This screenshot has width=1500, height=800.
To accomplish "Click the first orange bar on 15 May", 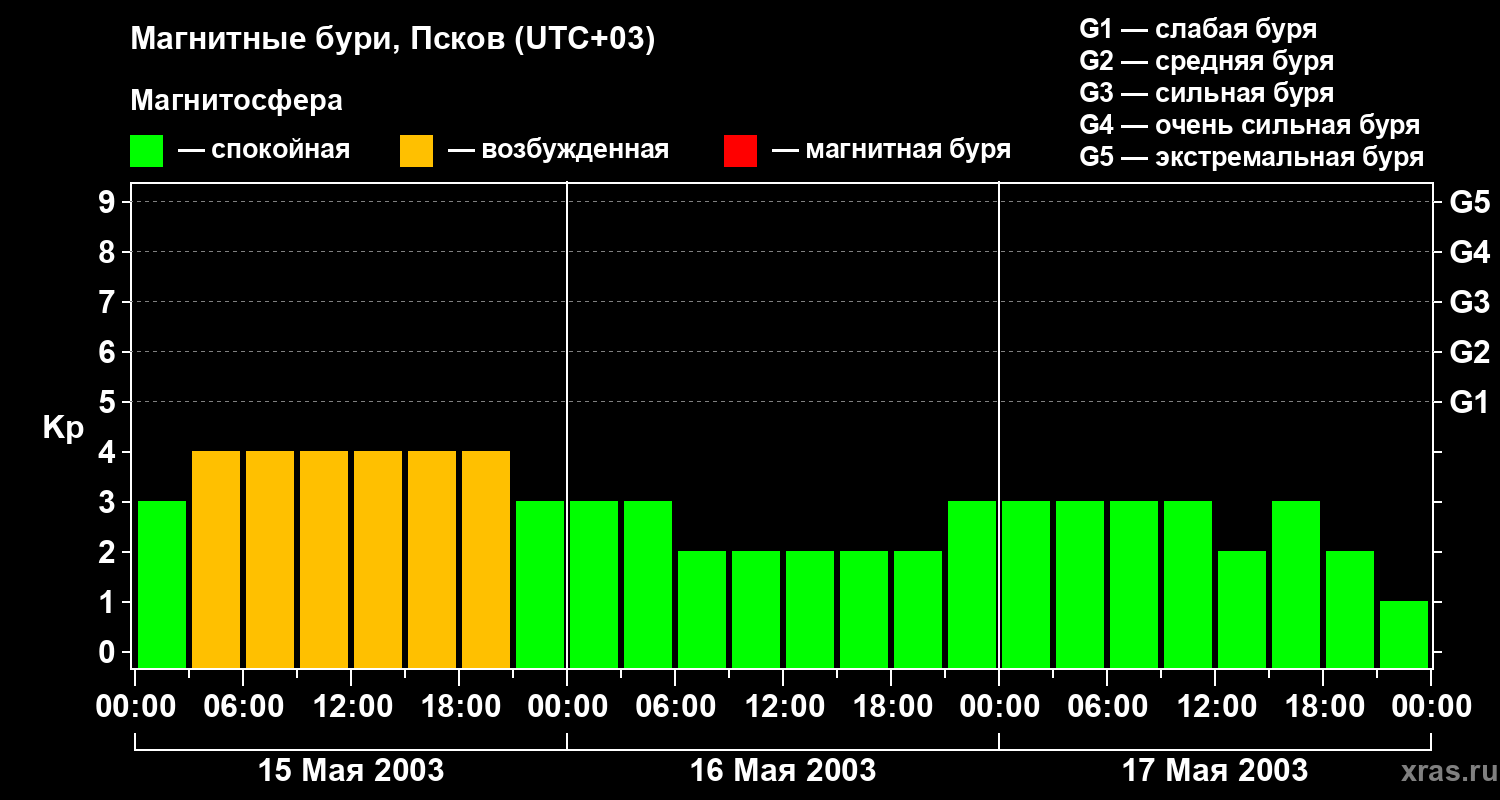I will tap(216, 559).
